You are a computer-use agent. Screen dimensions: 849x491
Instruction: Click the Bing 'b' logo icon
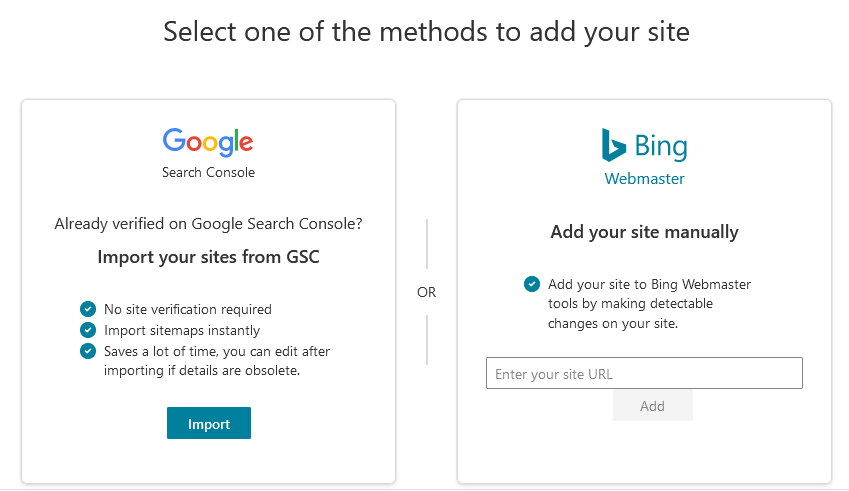[613, 145]
